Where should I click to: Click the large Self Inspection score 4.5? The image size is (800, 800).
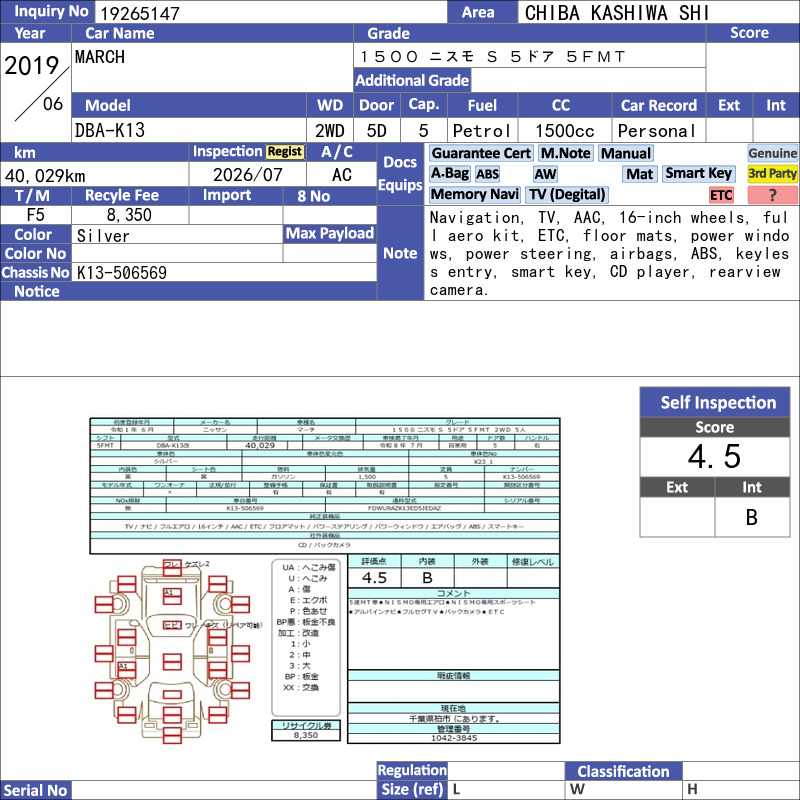(714, 456)
